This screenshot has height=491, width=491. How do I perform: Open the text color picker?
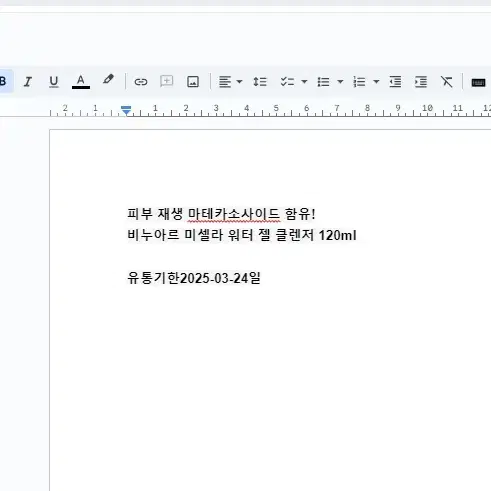(81, 82)
